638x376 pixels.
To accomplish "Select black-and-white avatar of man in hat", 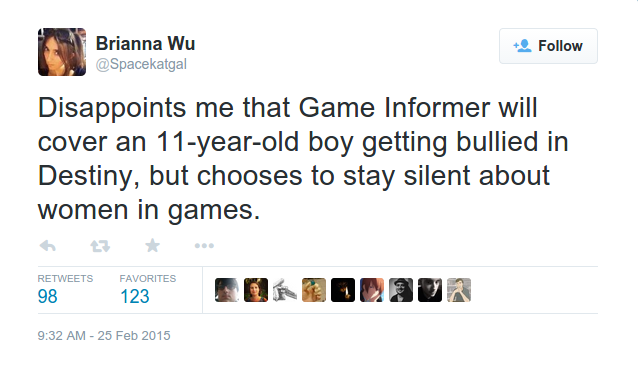I will point(401,290).
